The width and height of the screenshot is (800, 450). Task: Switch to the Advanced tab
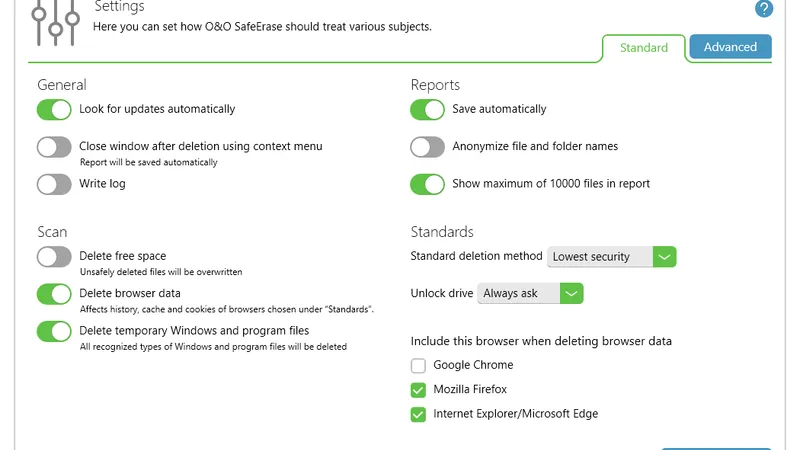[x=730, y=47]
